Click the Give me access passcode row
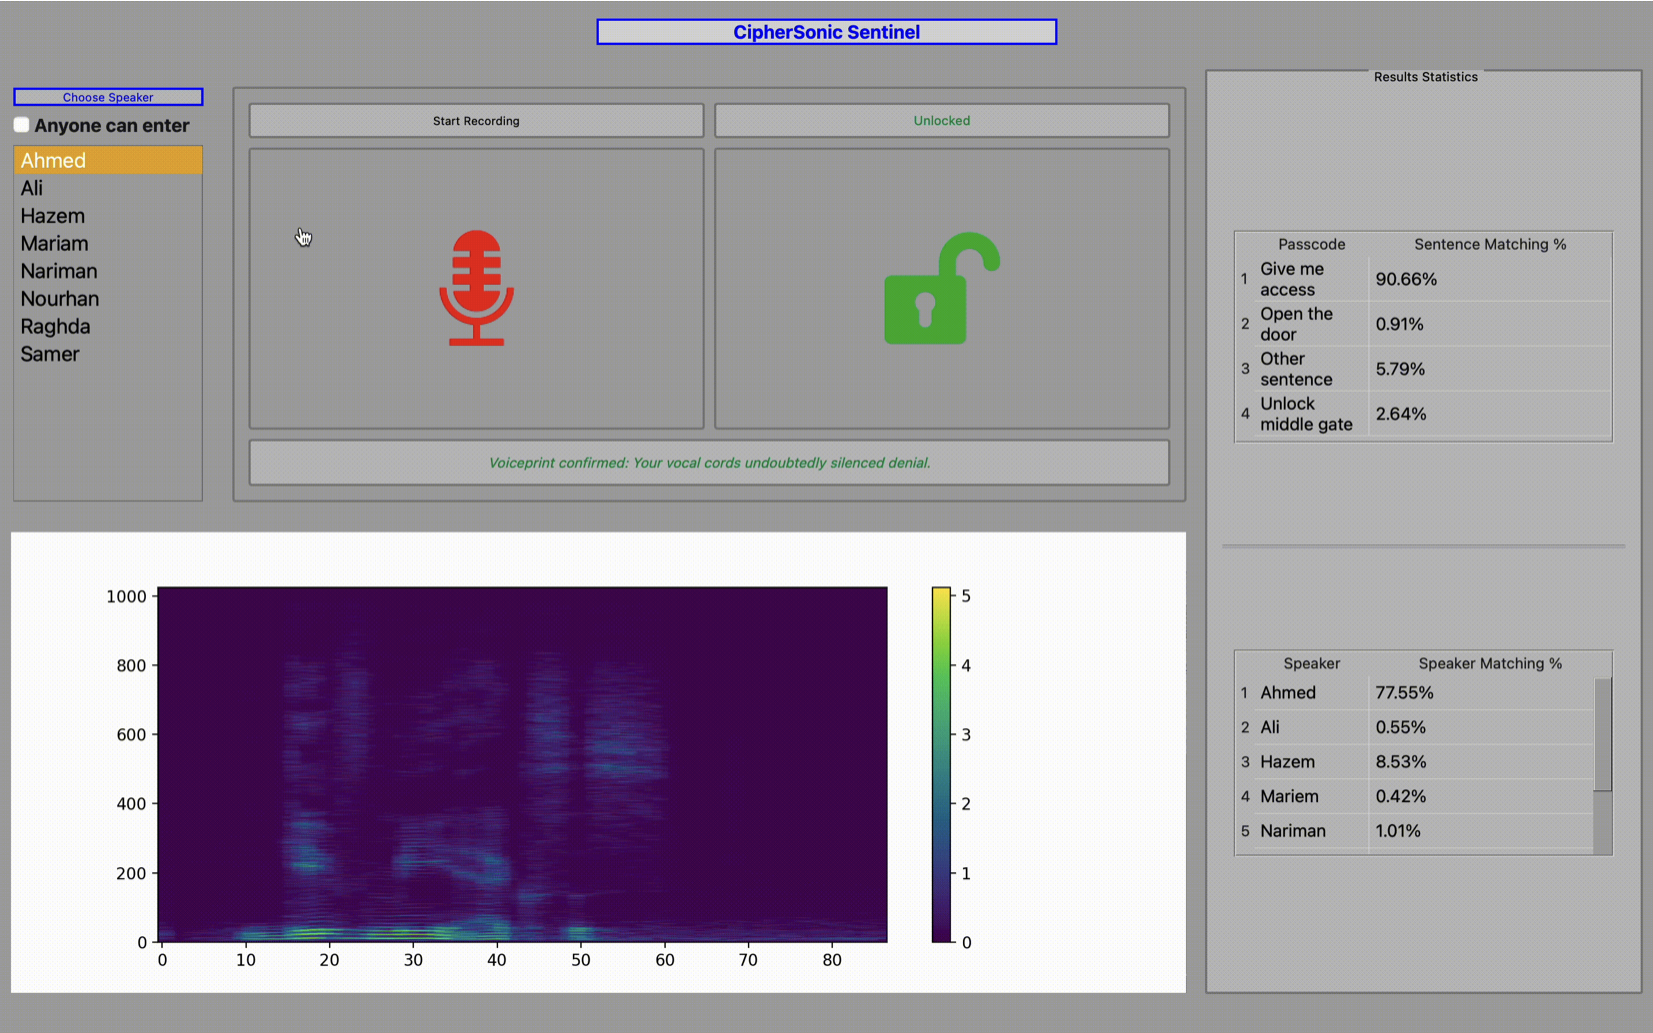The height and width of the screenshot is (1033, 1653). [1300, 279]
